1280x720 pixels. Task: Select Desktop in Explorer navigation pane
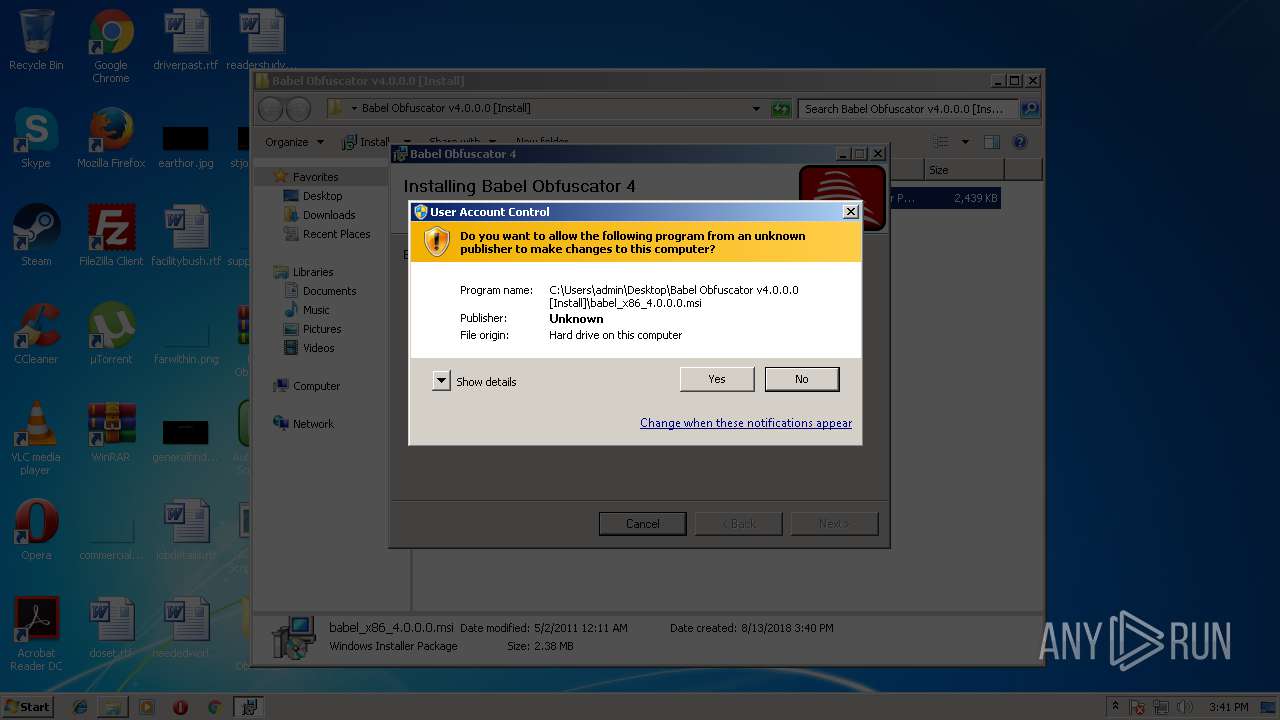322,196
